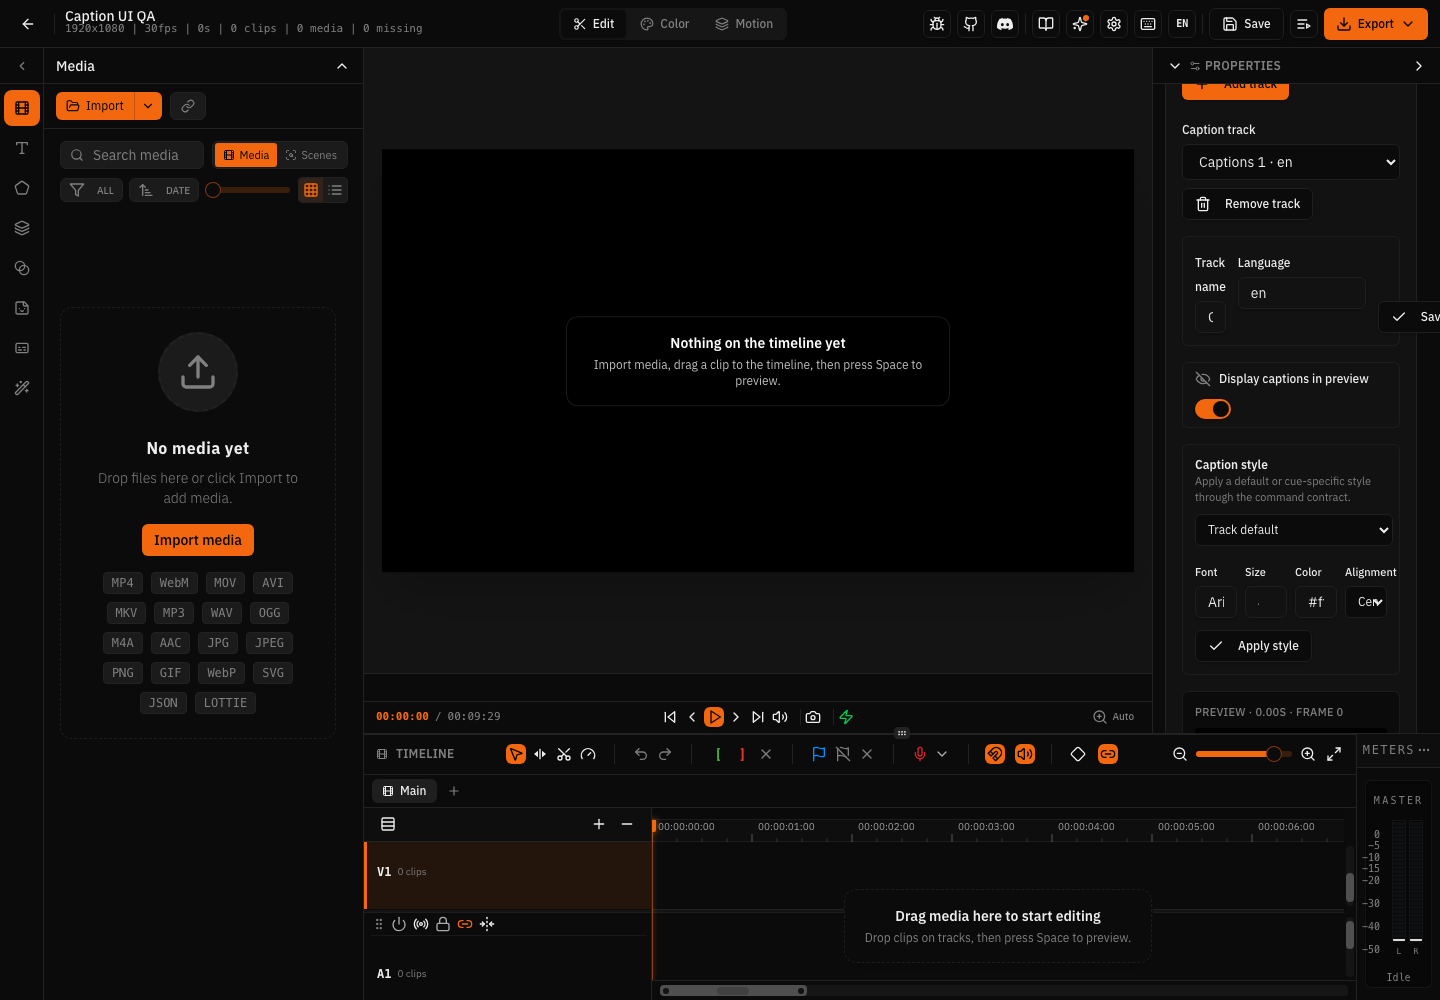Switch to the Motion workspace tab
Screen dimensions: 1440x1000
point(744,24)
